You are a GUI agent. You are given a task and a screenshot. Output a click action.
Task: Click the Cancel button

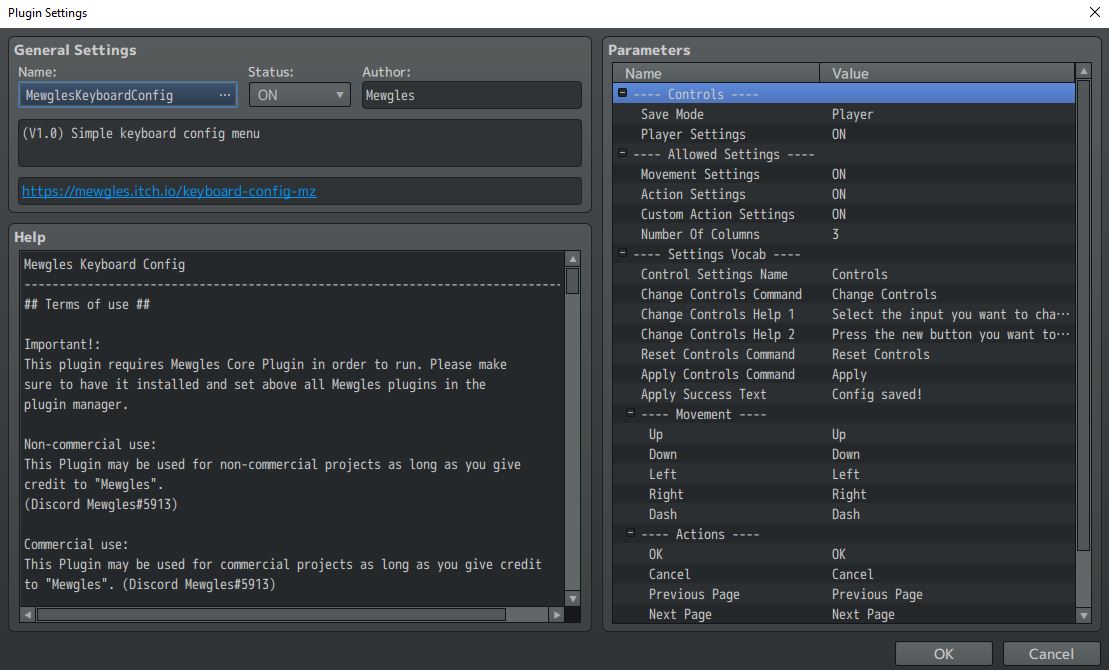(x=1051, y=654)
